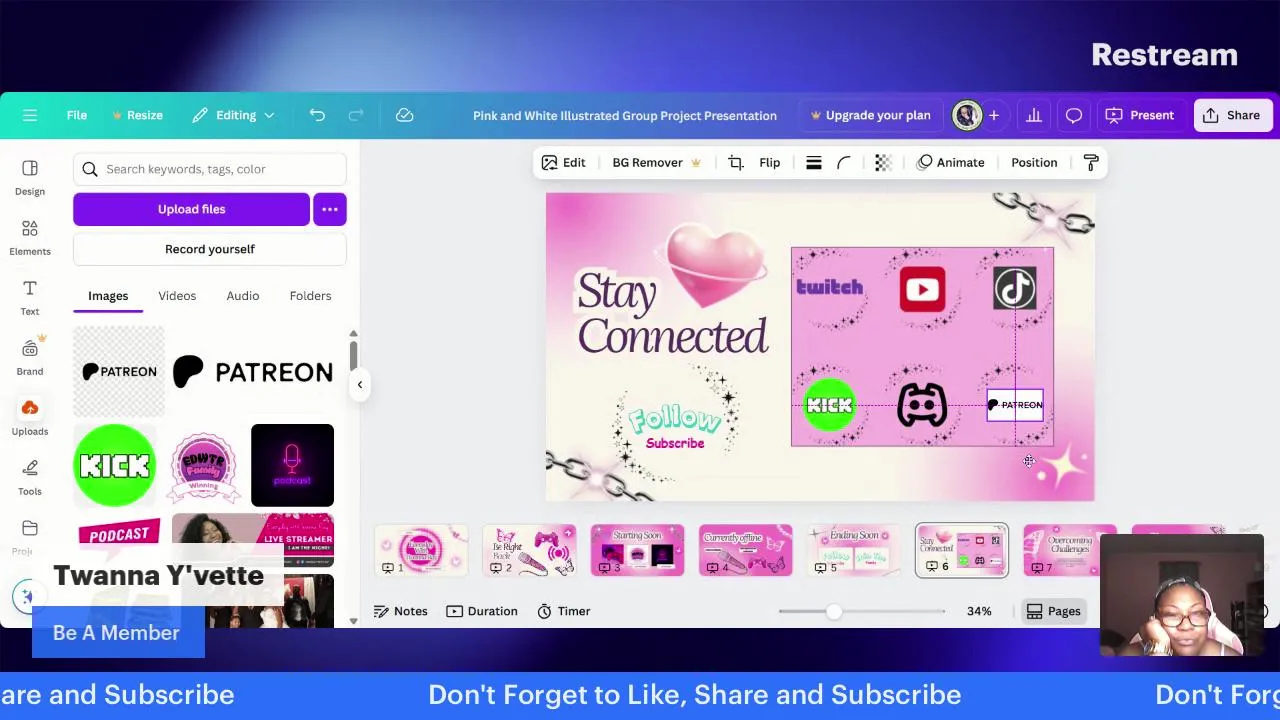The image size is (1280, 720).
Task: Select page 4 Currently offline thumbnail
Action: point(745,550)
